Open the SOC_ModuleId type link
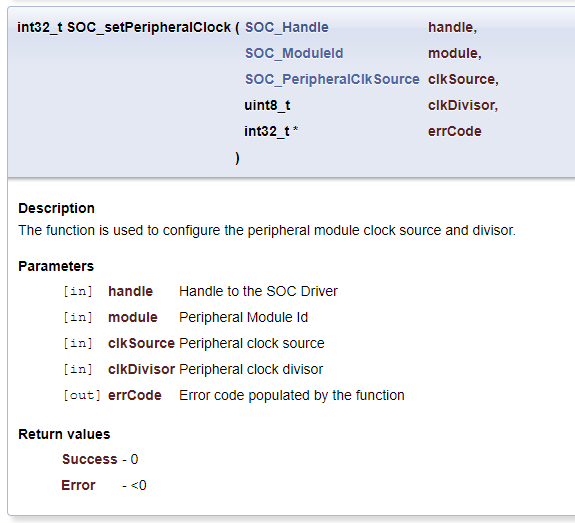Screen dimensions: 575x523 click(x=294, y=53)
